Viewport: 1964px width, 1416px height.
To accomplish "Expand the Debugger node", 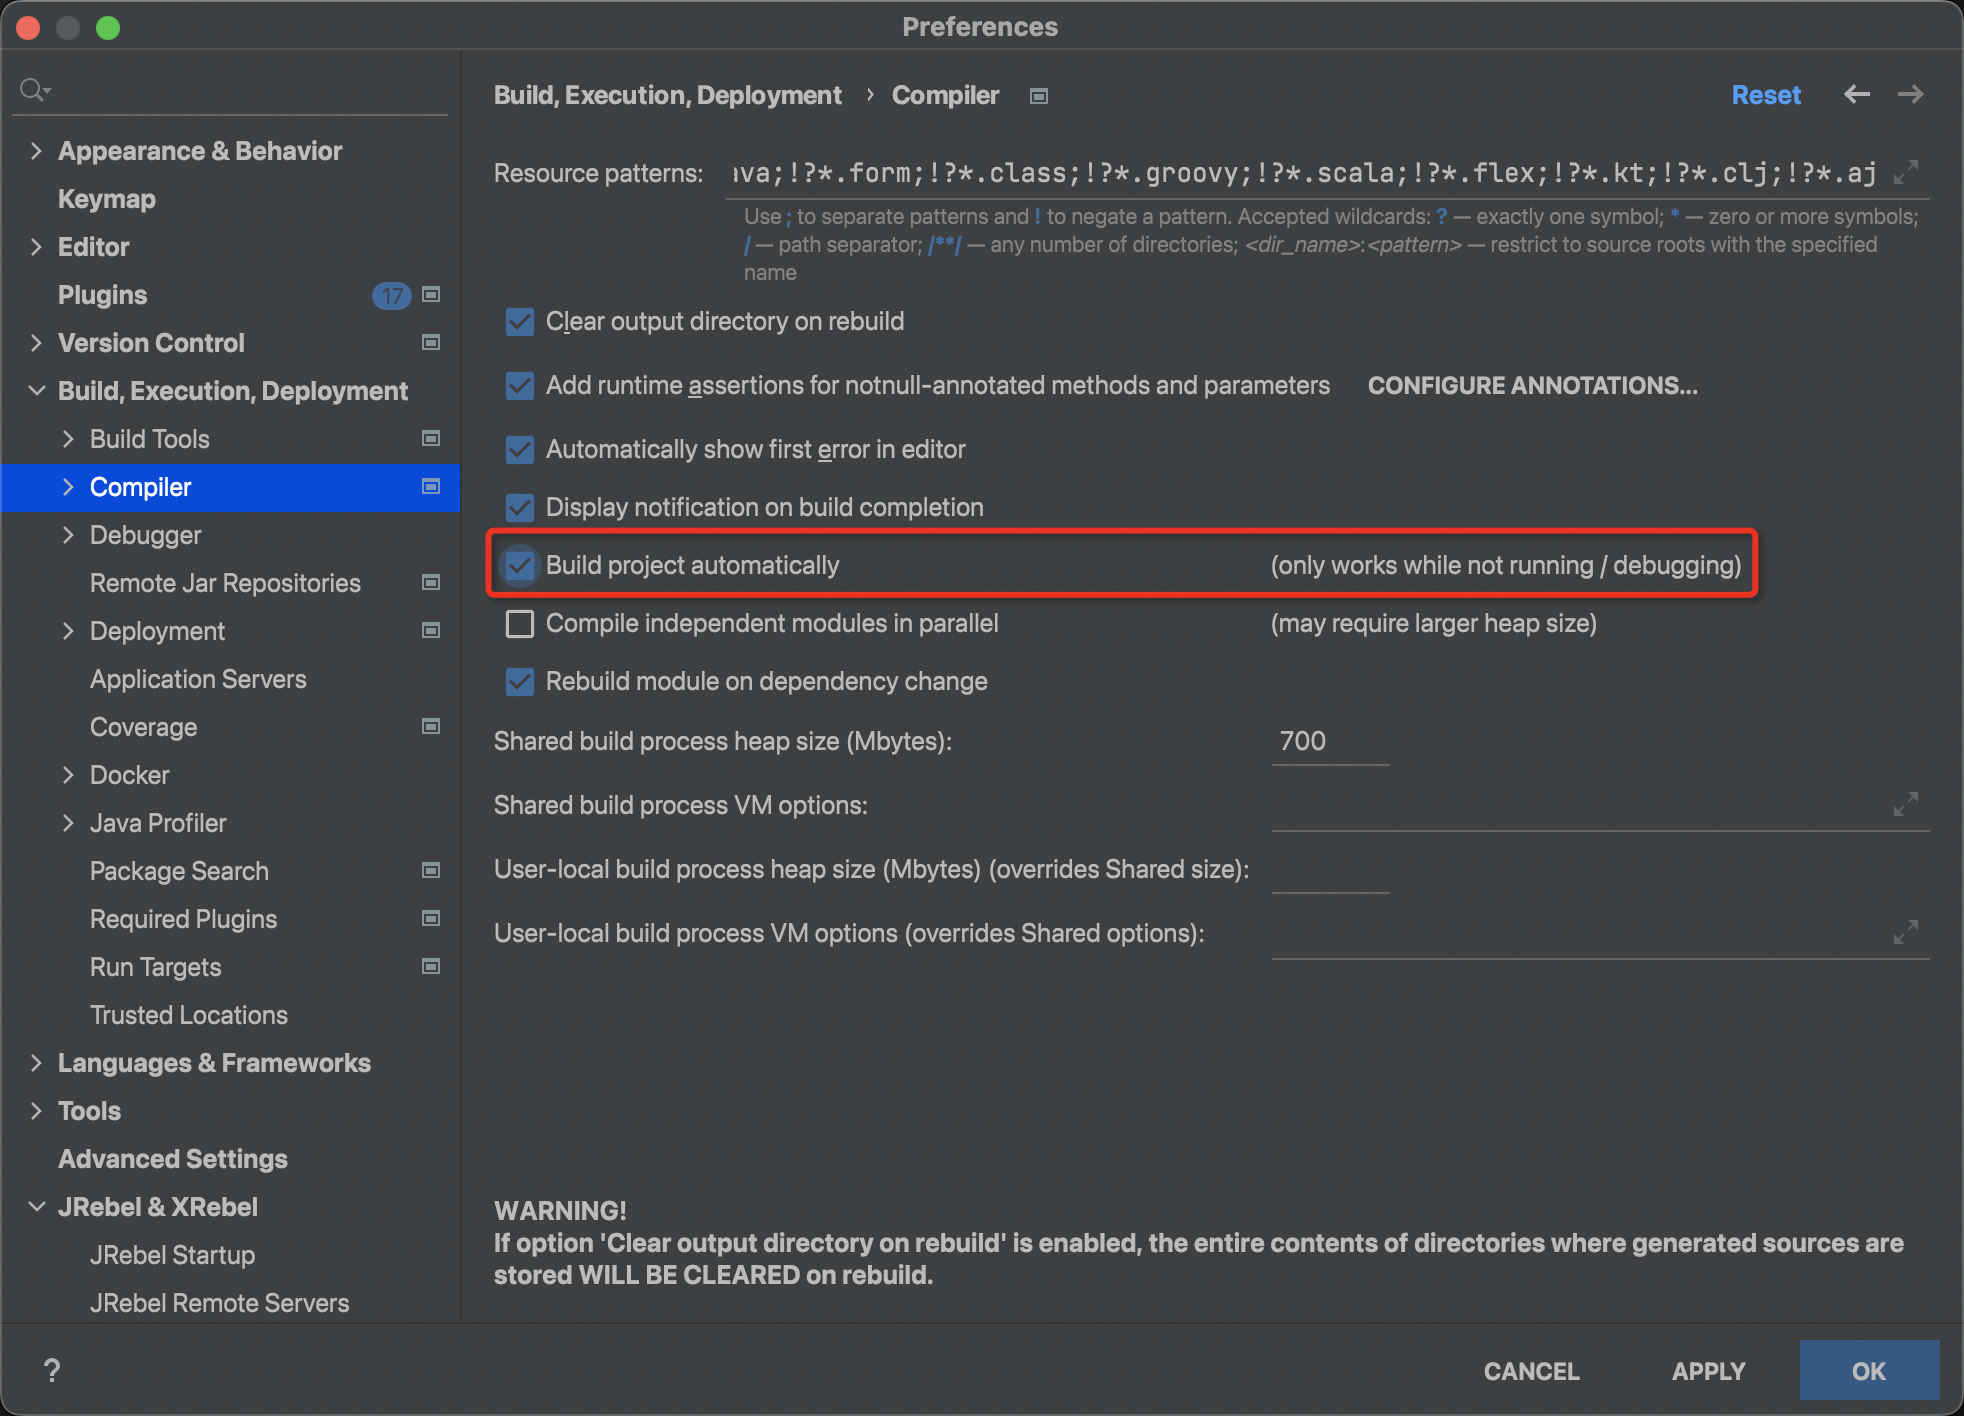I will (x=68, y=535).
